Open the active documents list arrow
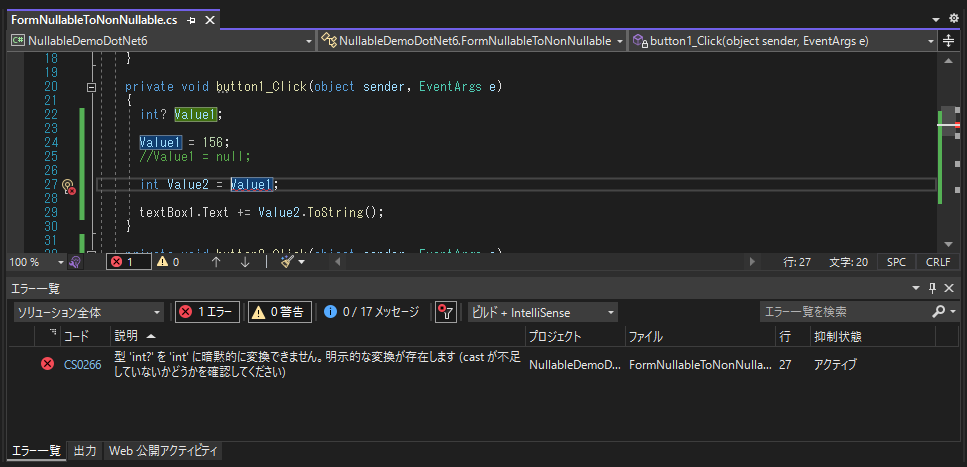Viewport: 967px width, 467px height. (936, 20)
